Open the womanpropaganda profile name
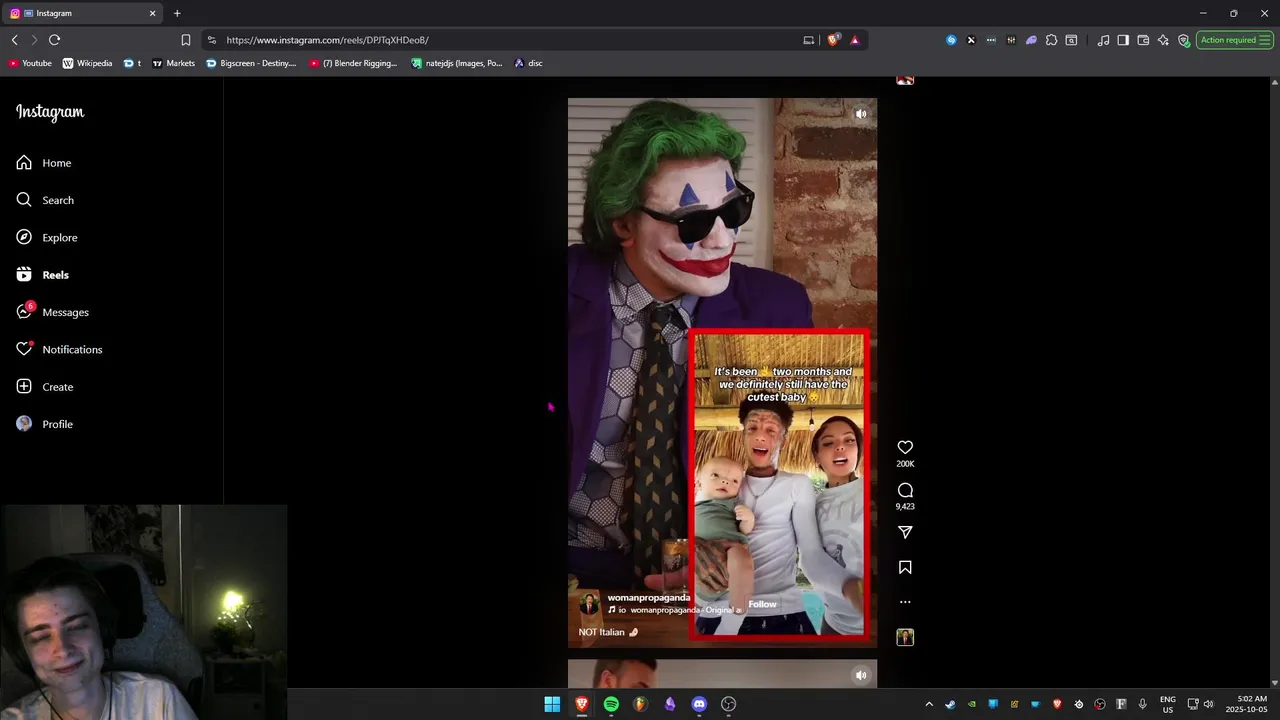The image size is (1280, 720). [648, 598]
